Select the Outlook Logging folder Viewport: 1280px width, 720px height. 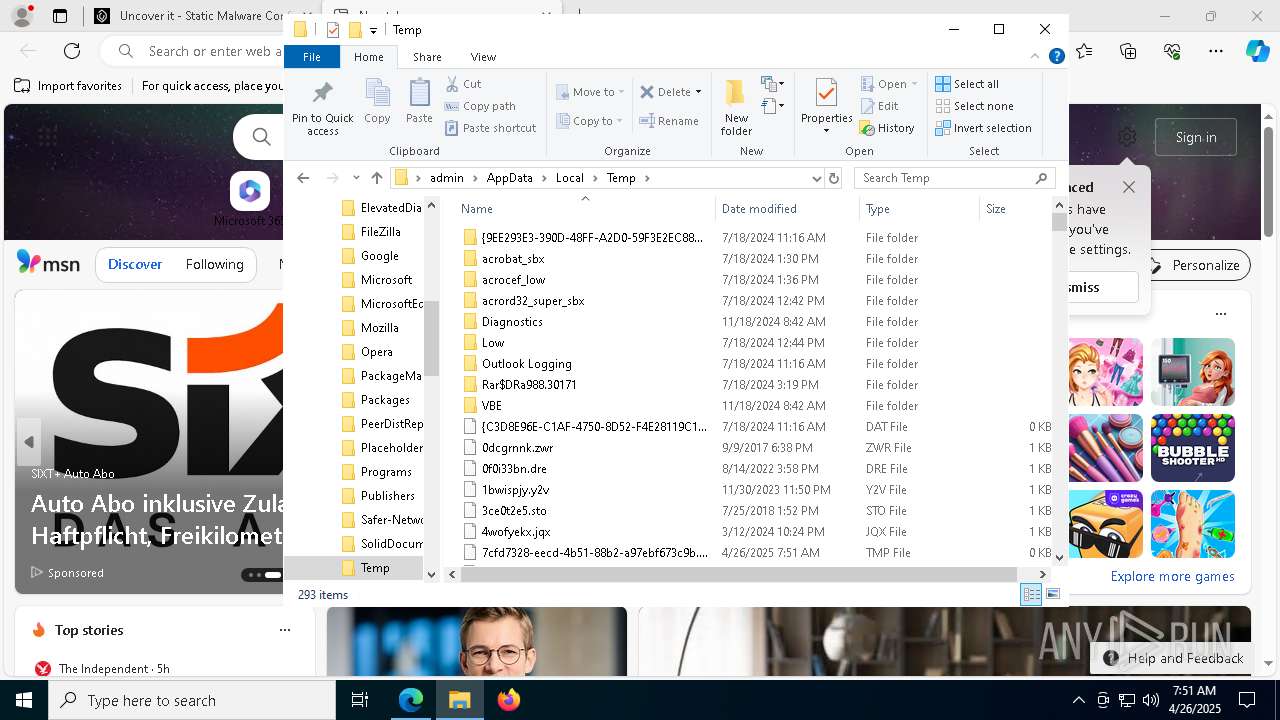(x=527, y=364)
